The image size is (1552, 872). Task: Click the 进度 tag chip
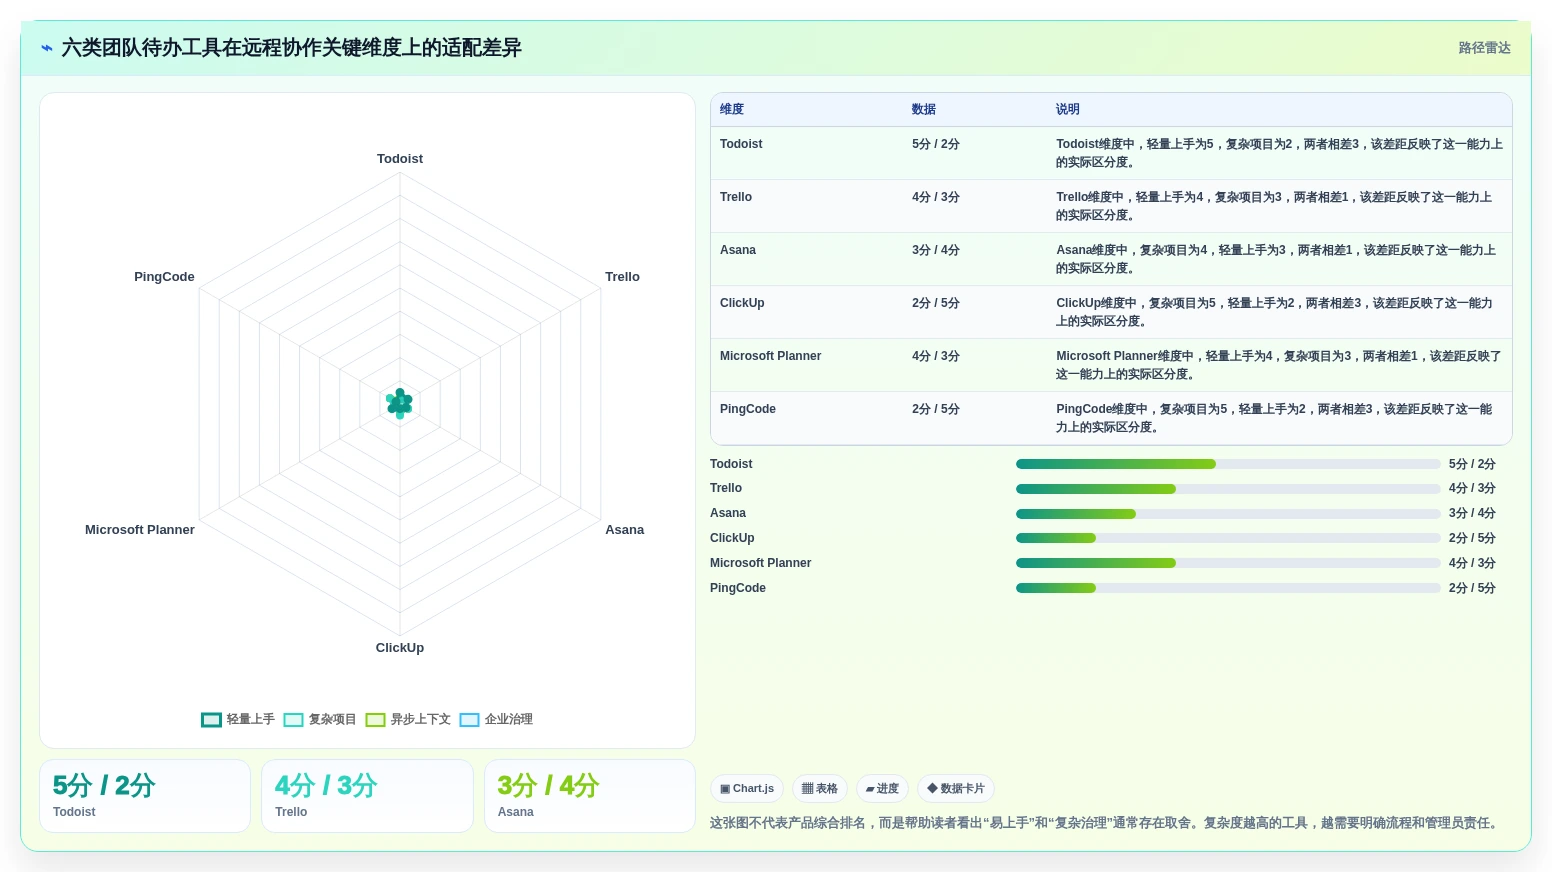[882, 789]
